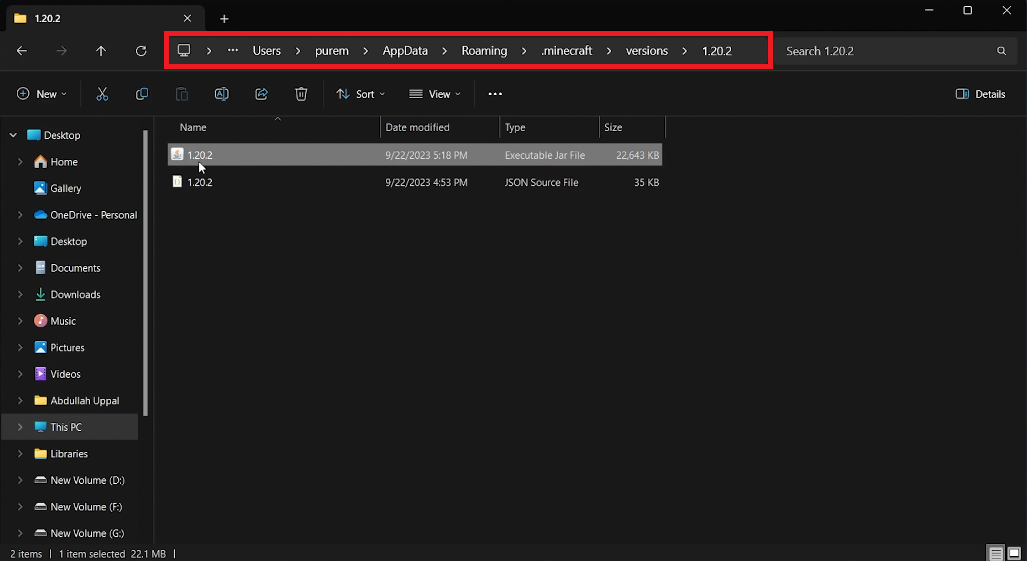The height and width of the screenshot is (561, 1027).
Task: Open Gallery in the navigation pane
Action: tap(65, 189)
